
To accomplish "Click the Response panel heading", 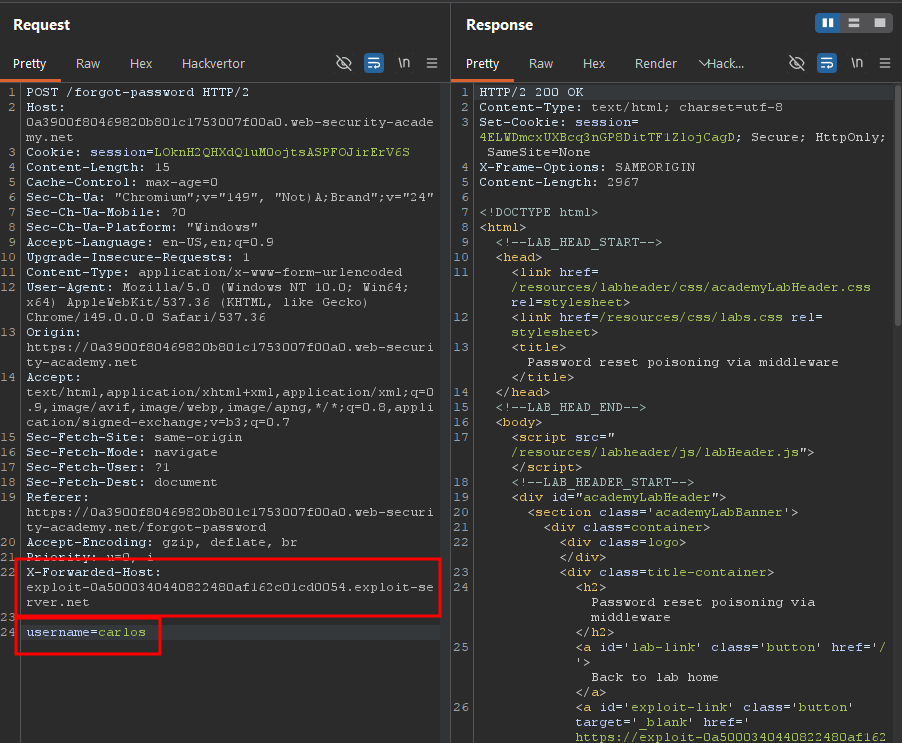I will pos(499,25).
